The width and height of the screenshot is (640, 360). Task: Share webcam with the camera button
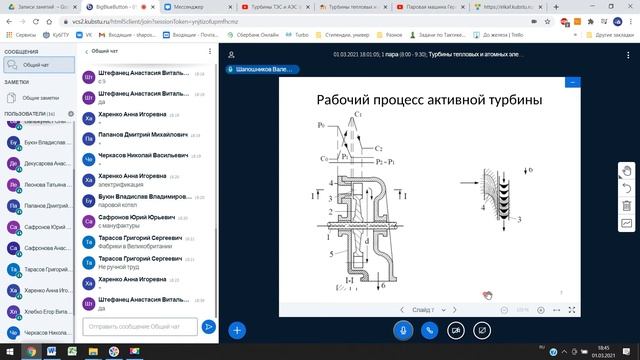click(456, 330)
